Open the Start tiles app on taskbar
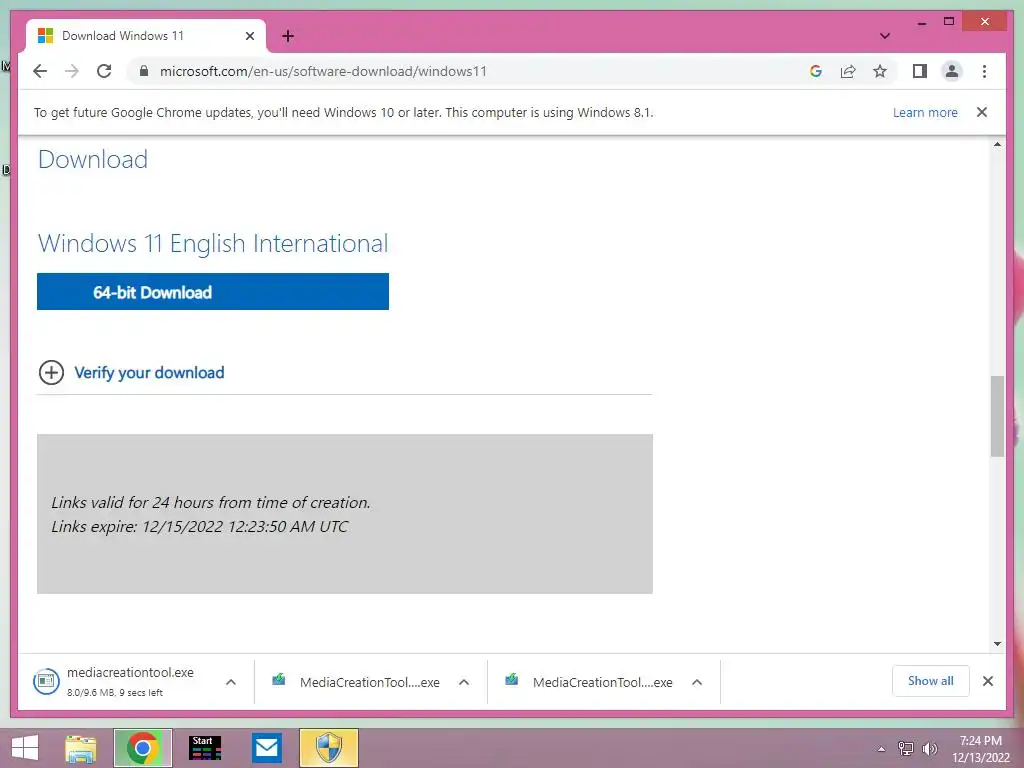Image resolution: width=1024 pixels, height=768 pixels. (x=205, y=748)
